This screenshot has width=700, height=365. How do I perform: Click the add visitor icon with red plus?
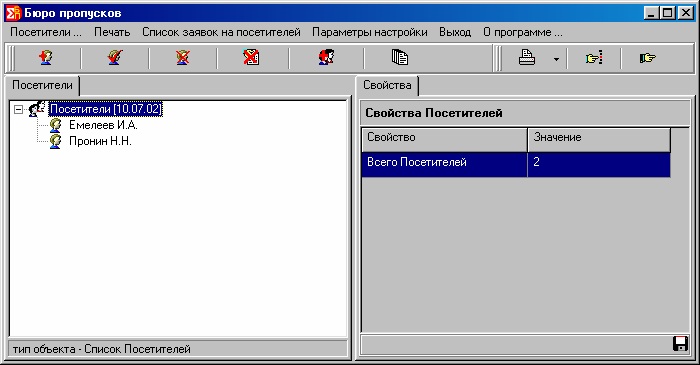(46, 58)
